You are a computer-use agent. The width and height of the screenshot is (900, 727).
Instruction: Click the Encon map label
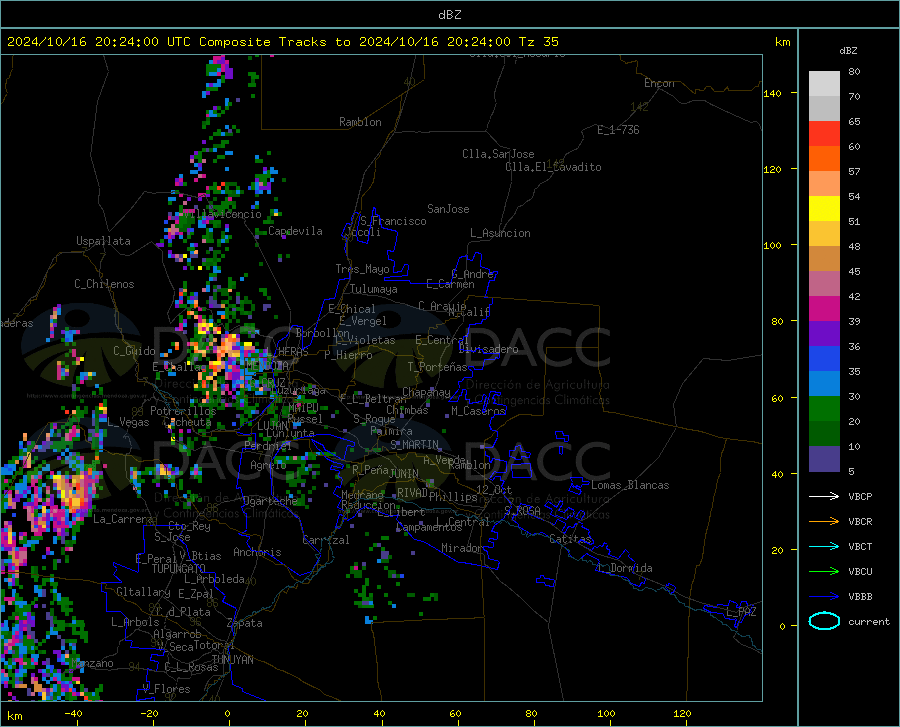[659, 83]
